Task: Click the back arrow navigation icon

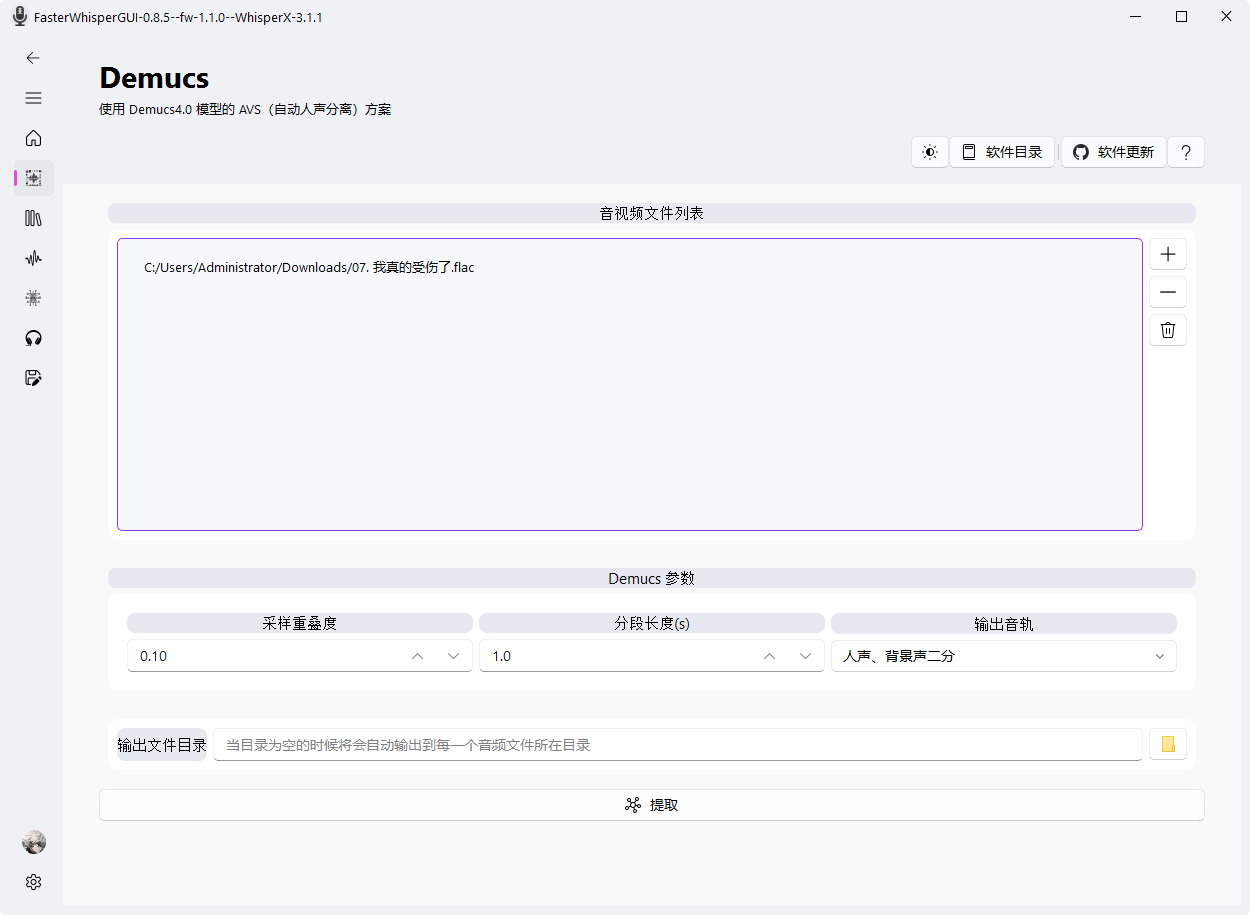Action: tap(32, 57)
